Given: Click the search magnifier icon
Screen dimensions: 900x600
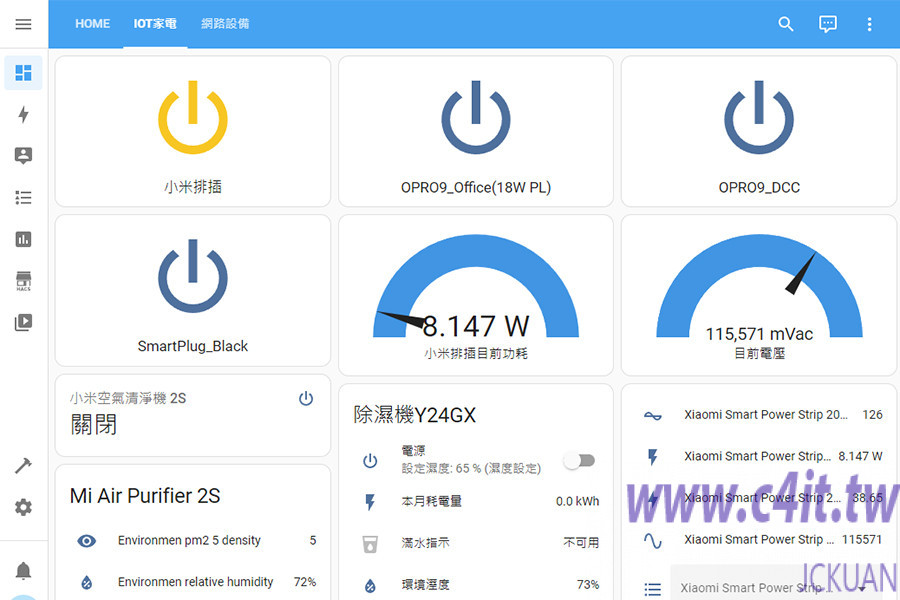Looking at the screenshot, I should click(786, 24).
